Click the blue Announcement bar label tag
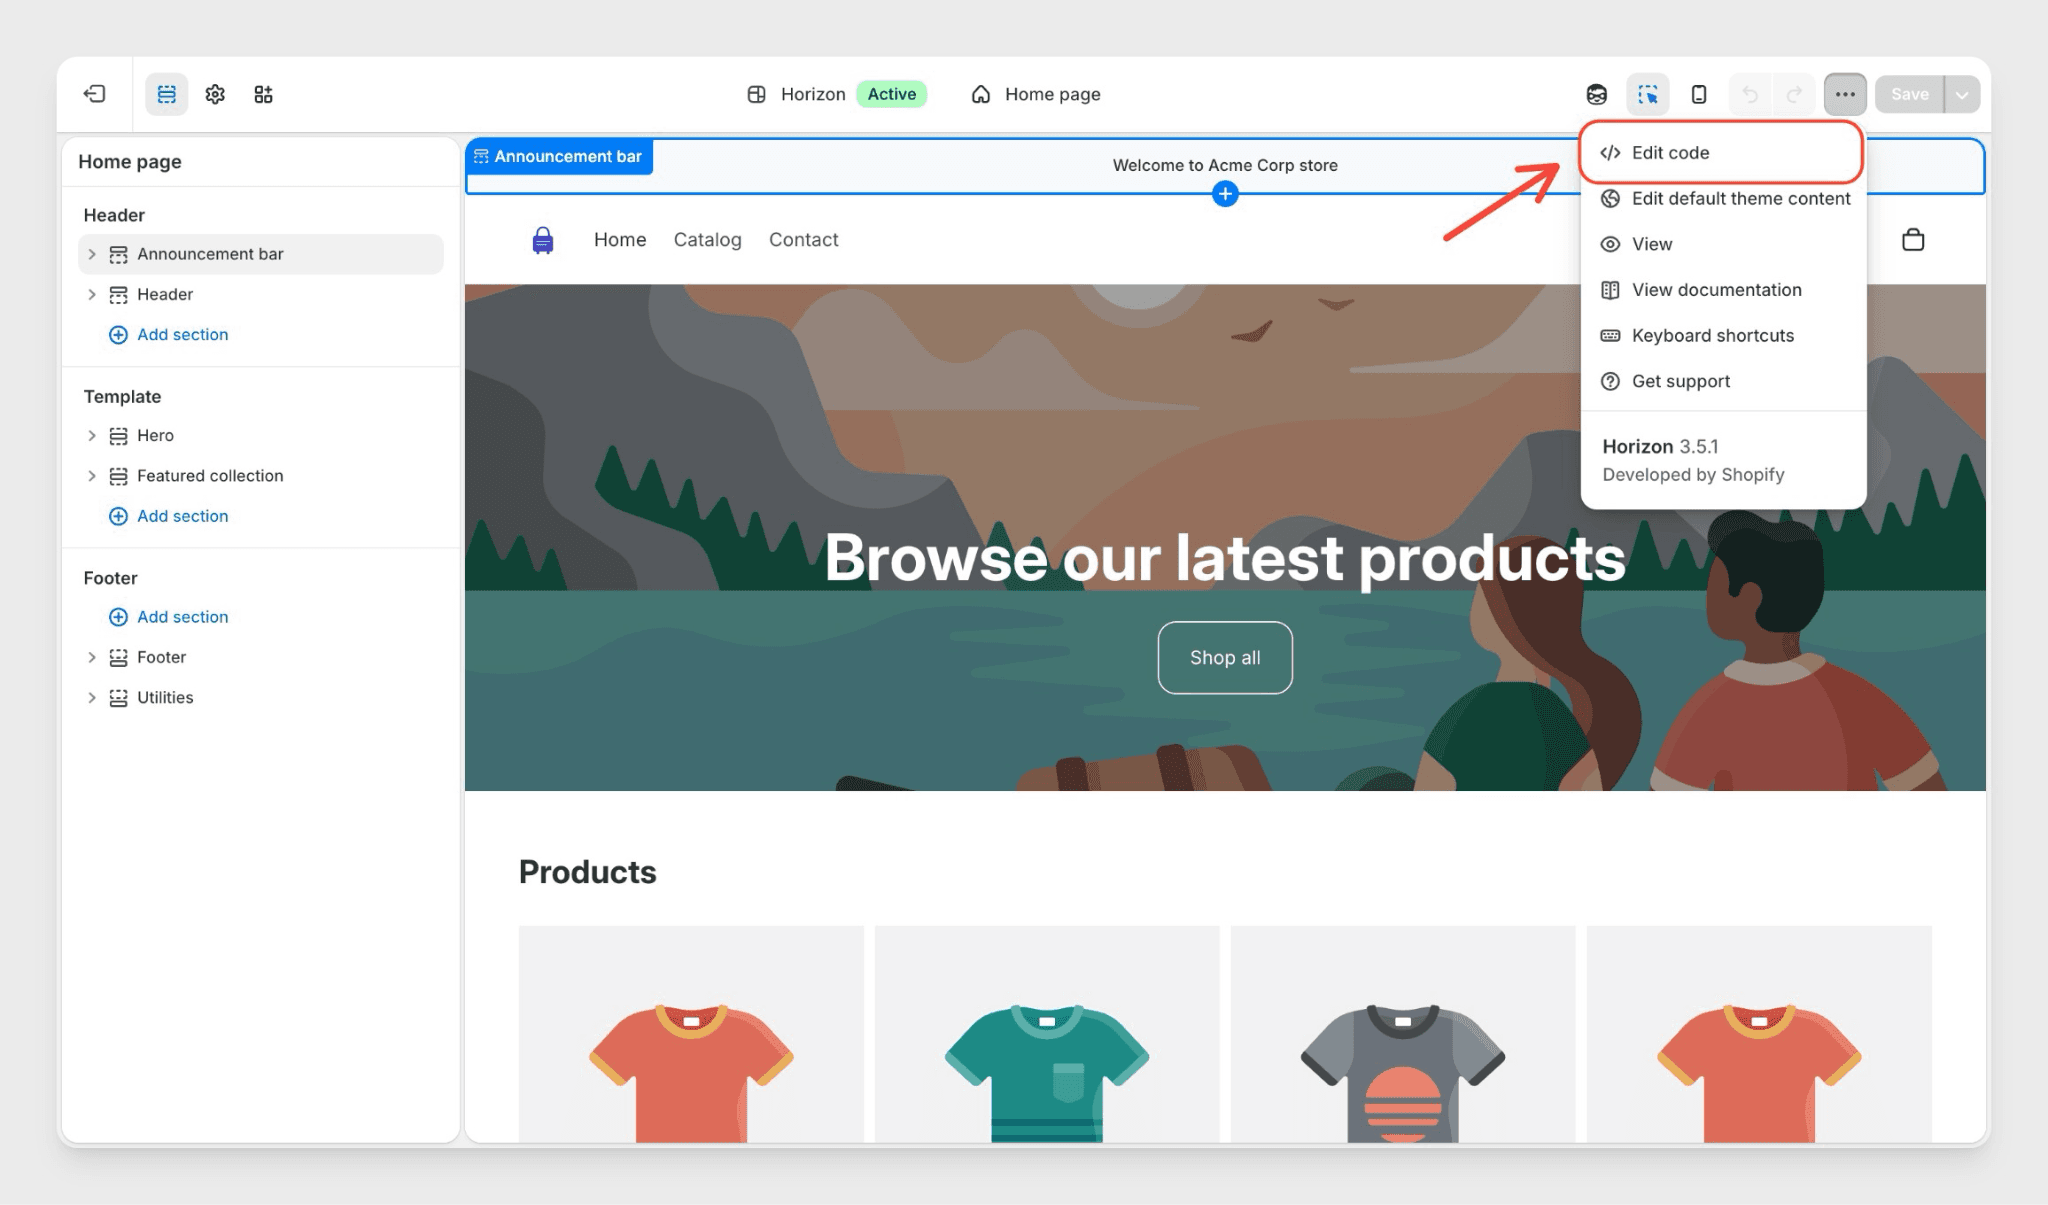 (559, 157)
